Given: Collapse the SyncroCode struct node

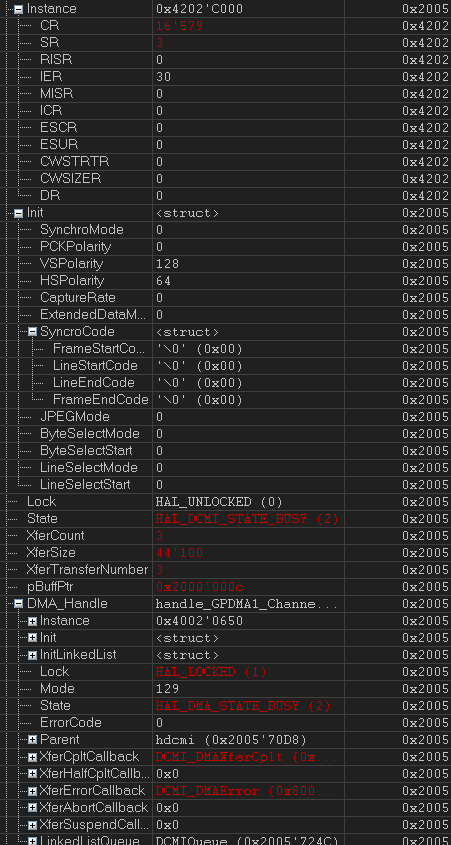Looking at the screenshot, I should pyautogui.click(x=32, y=332).
